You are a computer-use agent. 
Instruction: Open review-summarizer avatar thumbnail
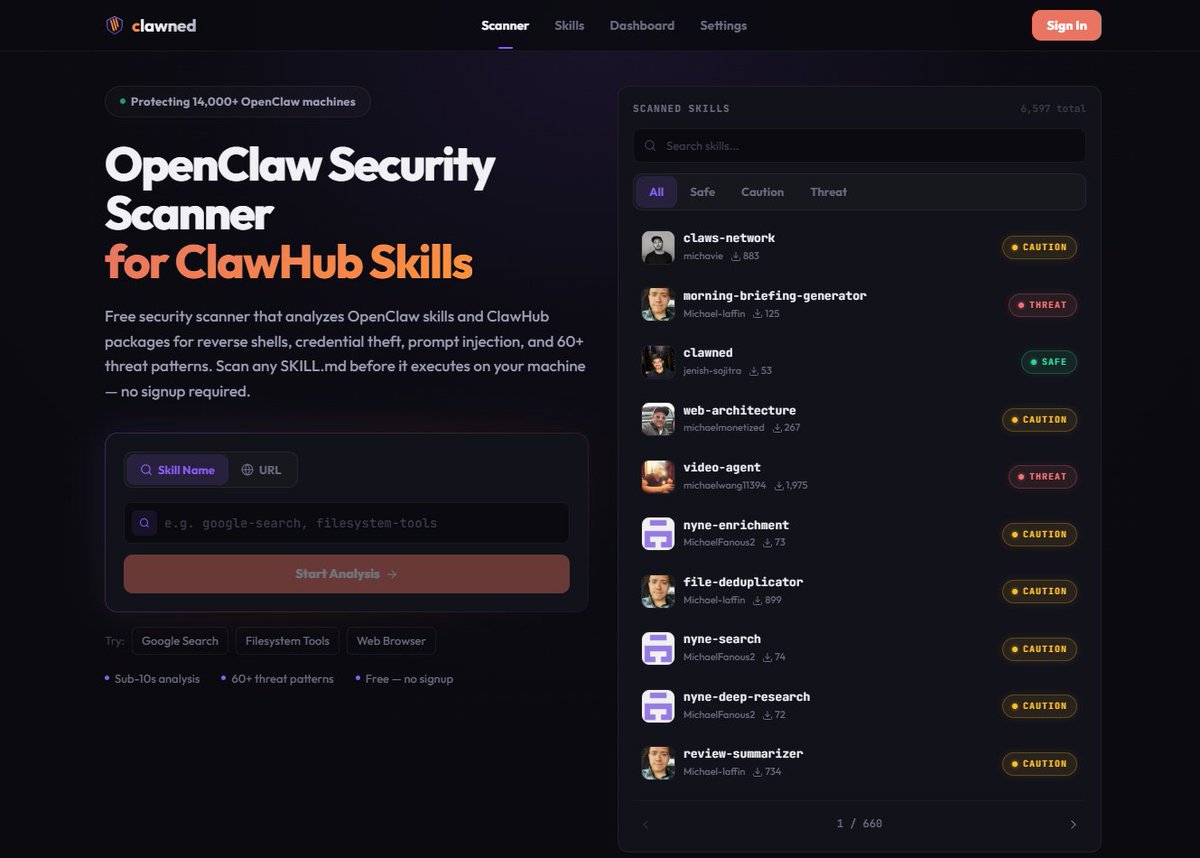[658, 763]
